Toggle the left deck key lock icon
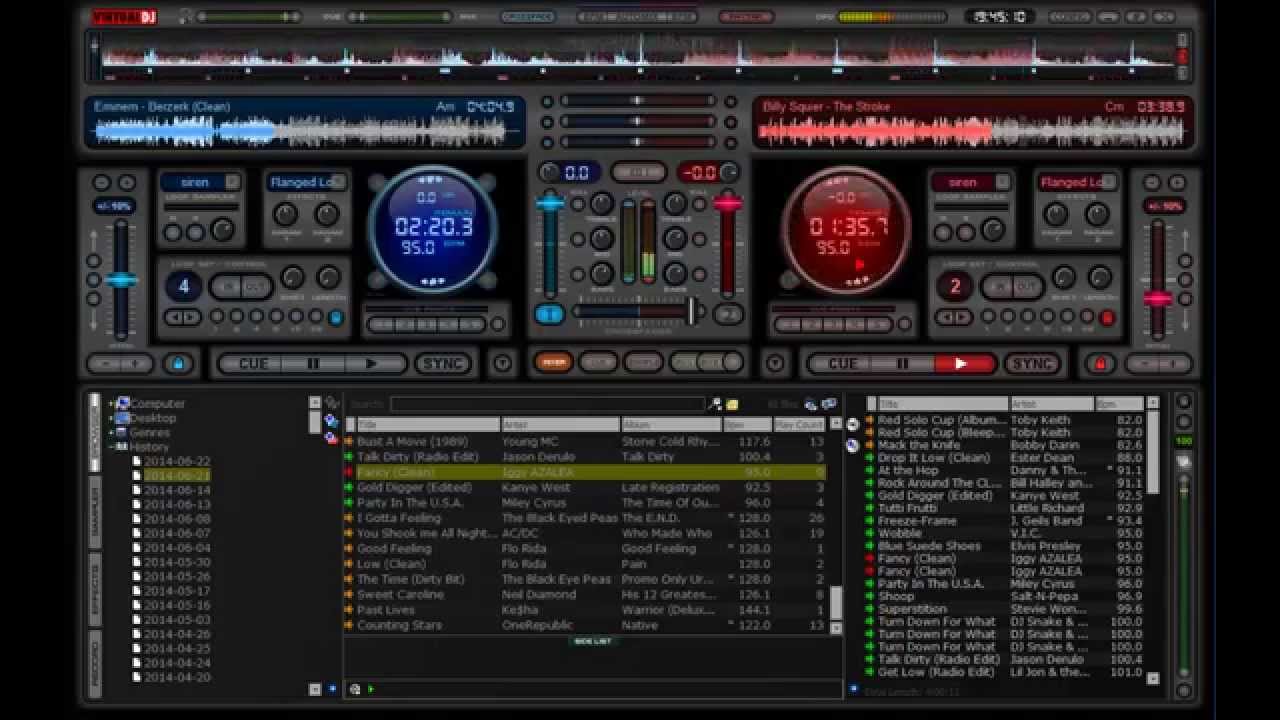Viewport: 1280px width, 720px height. click(179, 364)
